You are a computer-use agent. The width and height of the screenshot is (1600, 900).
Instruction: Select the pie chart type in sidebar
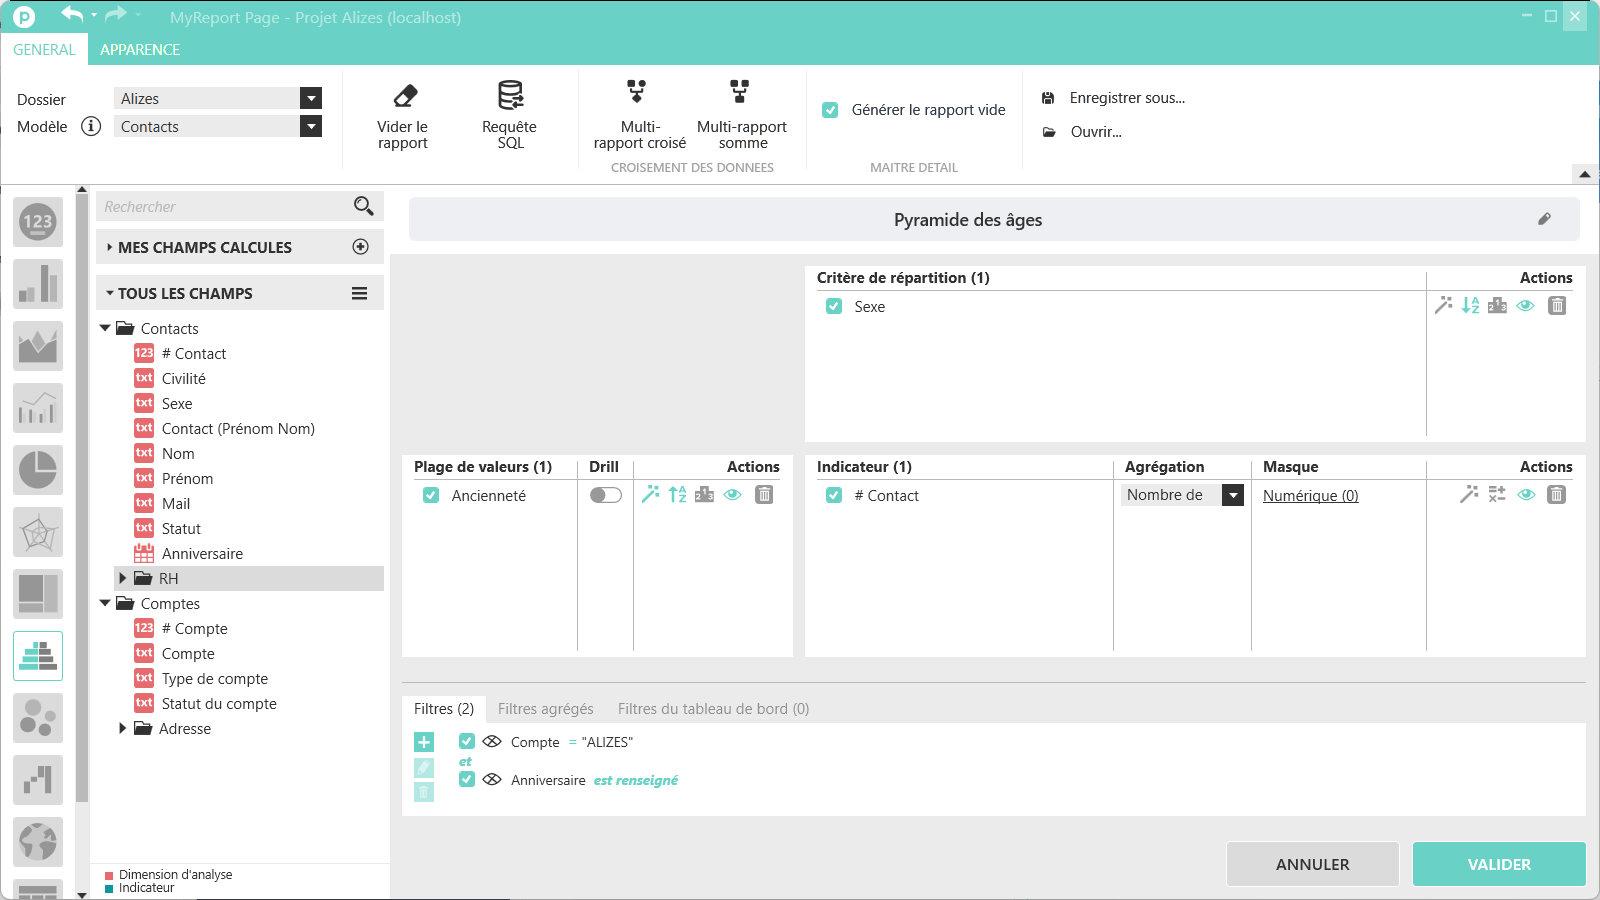38,470
